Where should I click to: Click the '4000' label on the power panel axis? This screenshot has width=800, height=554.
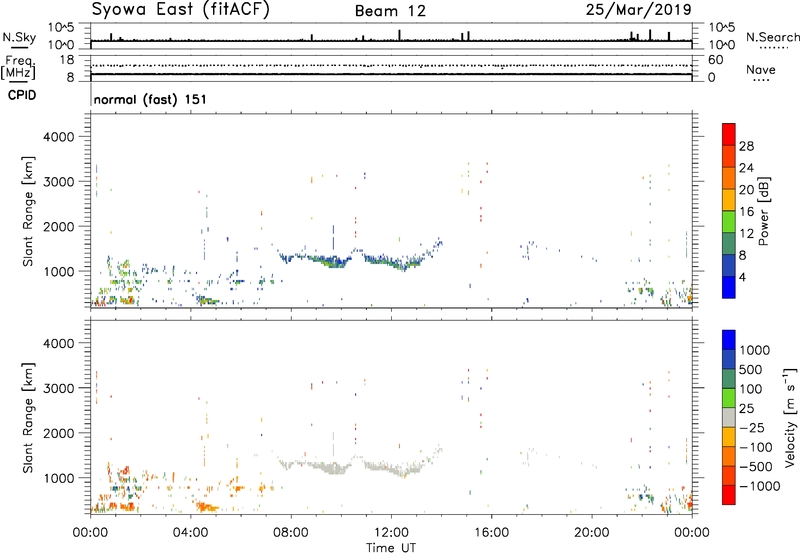[58, 137]
